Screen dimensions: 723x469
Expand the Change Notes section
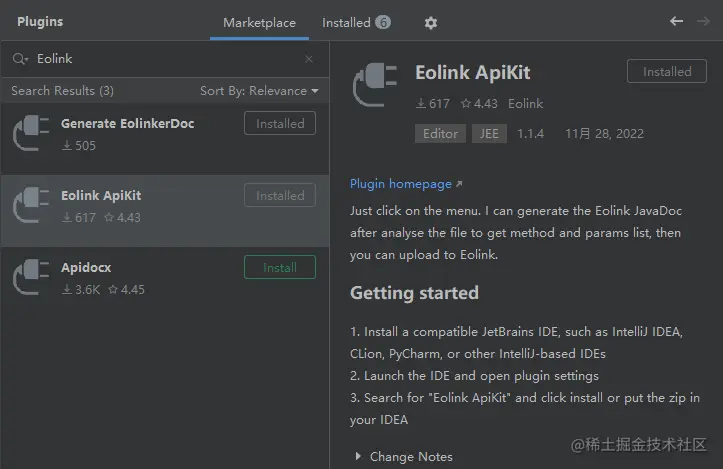tap(358, 457)
